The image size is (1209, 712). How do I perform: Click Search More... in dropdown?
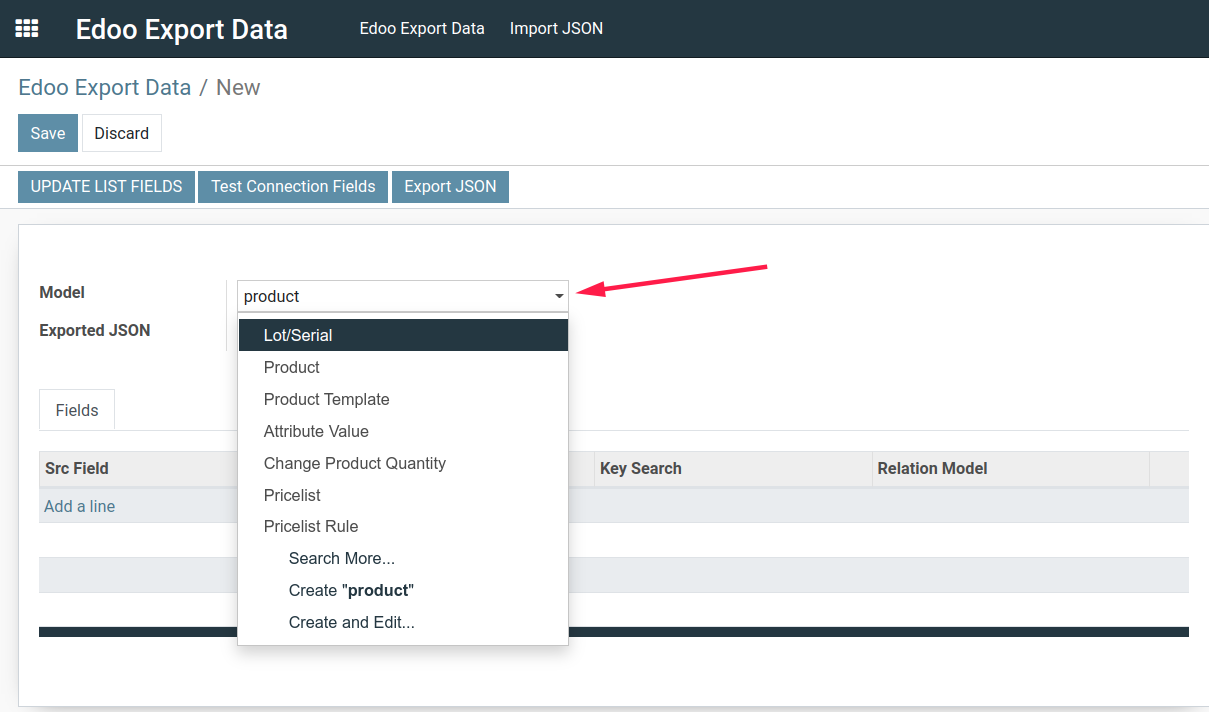point(403,558)
